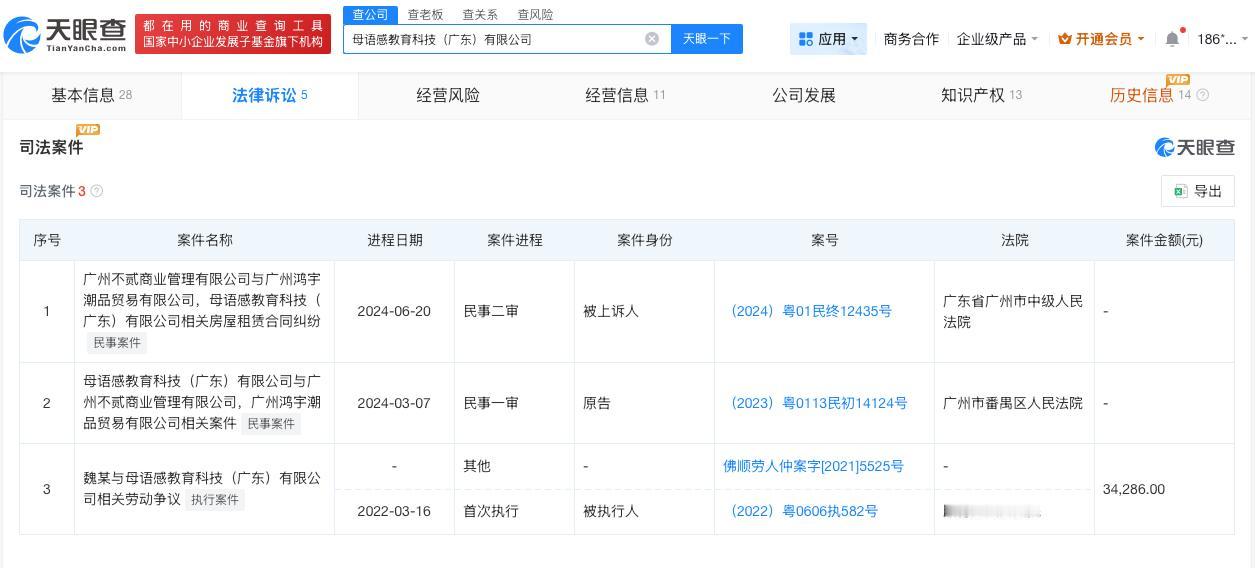This screenshot has width=1255, height=568.
Task: Open the 公司发展 tab
Action: tap(803, 95)
